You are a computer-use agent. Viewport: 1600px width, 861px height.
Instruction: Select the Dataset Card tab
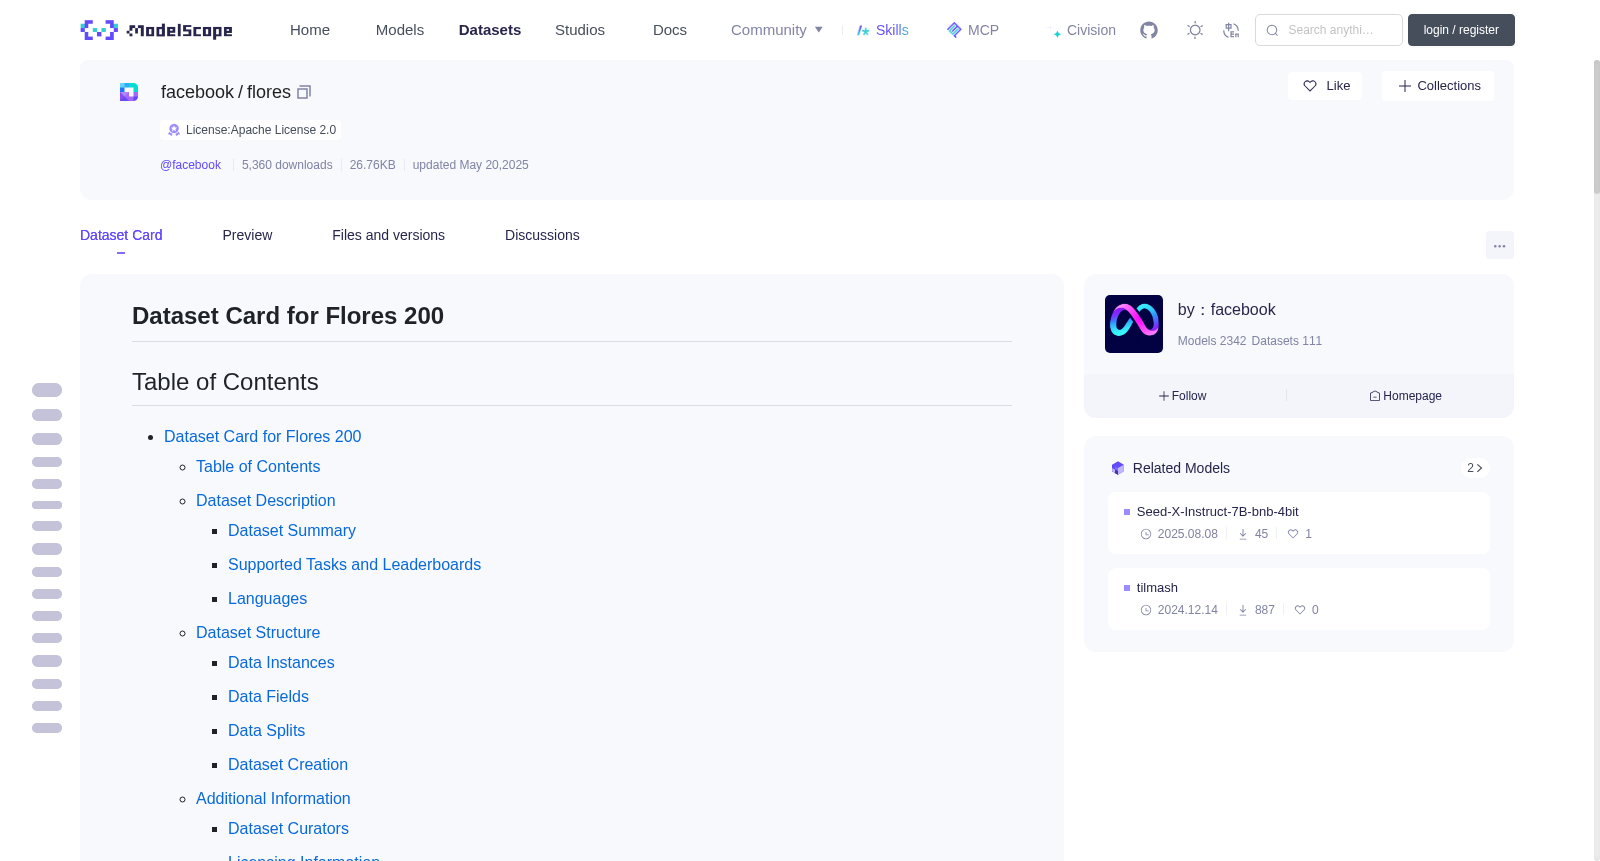click(121, 235)
